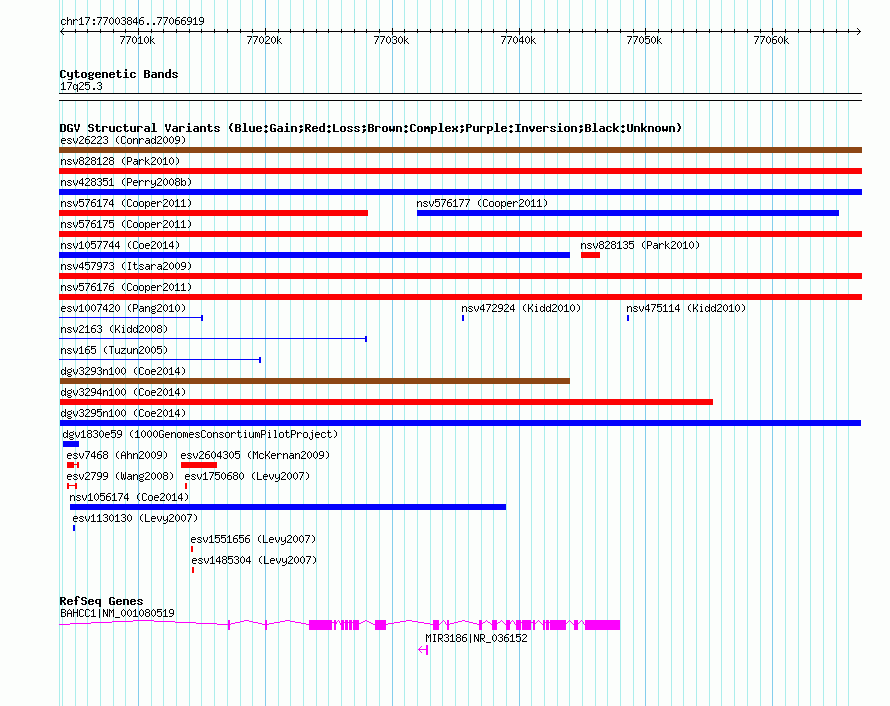Select esv1007420 (Pang2010) thin blue line

click(x=131, y=318)
